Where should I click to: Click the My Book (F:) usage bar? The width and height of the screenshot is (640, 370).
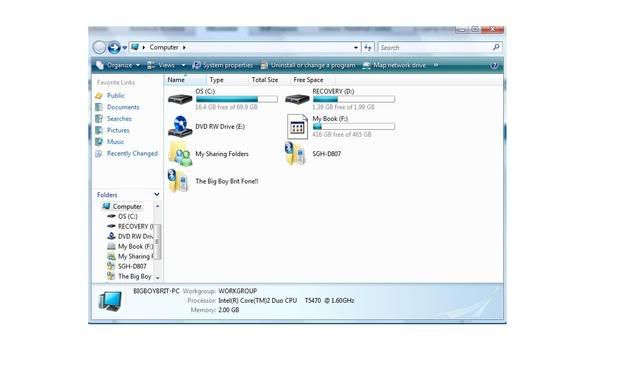tap(353, 126)
